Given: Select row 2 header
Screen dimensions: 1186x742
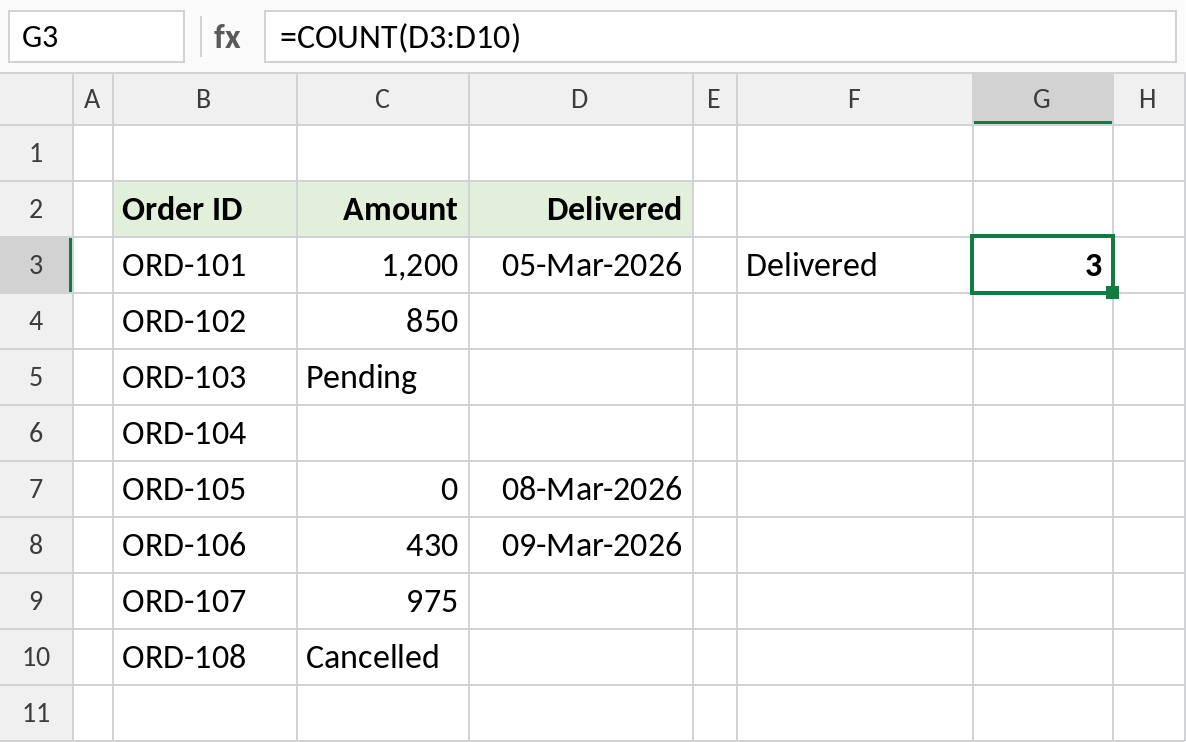Looking at the screenshot, I should [x=36, y=209].
